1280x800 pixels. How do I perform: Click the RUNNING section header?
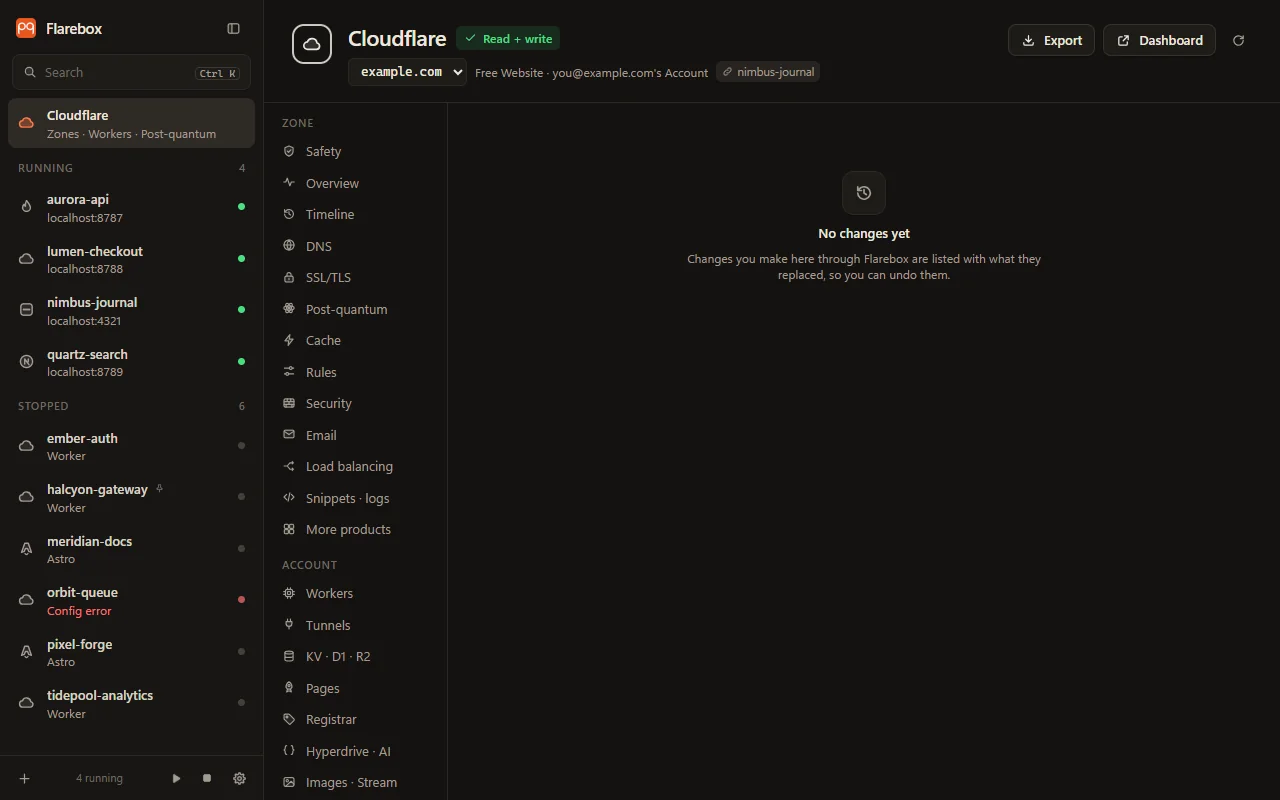(x=45, y=168)
